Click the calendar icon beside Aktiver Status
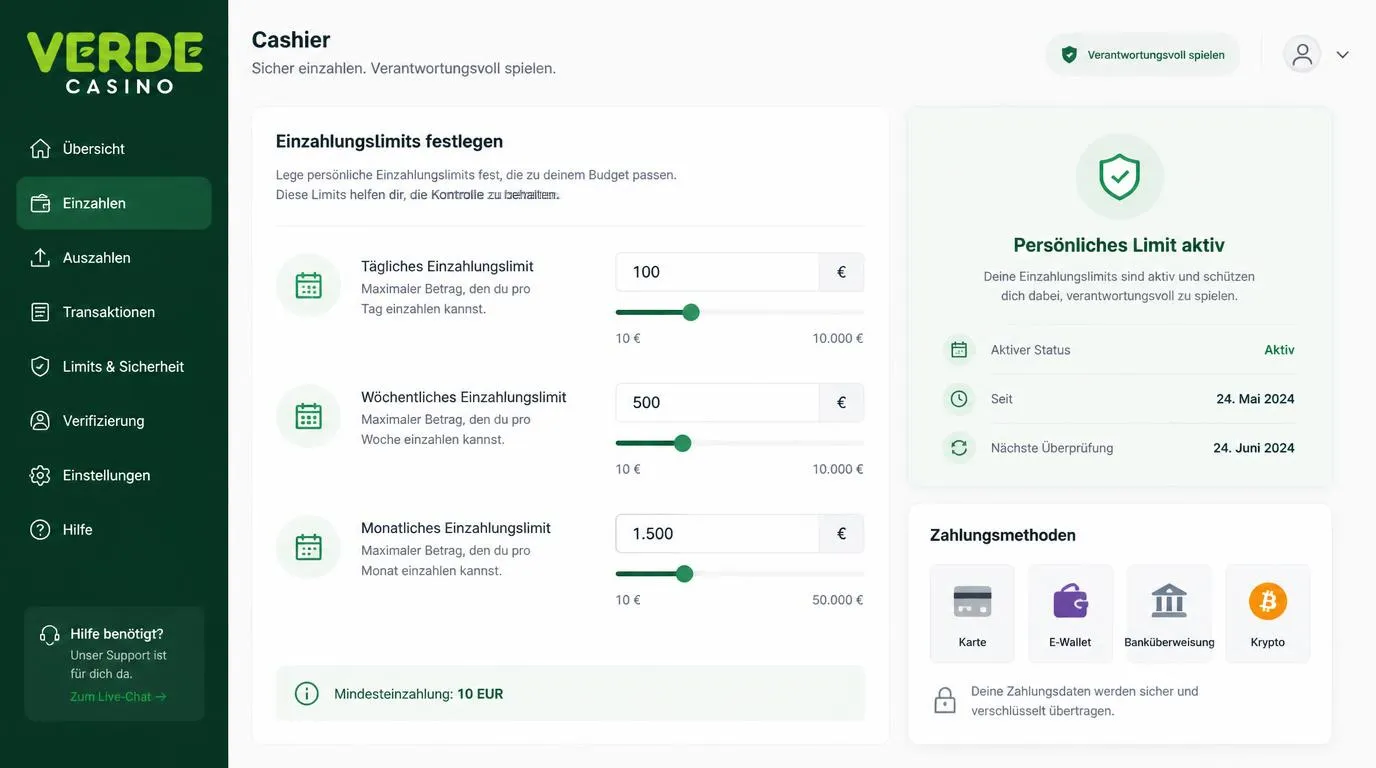The height and width of the screenshot is (768, 1376). tap(959, 350)
